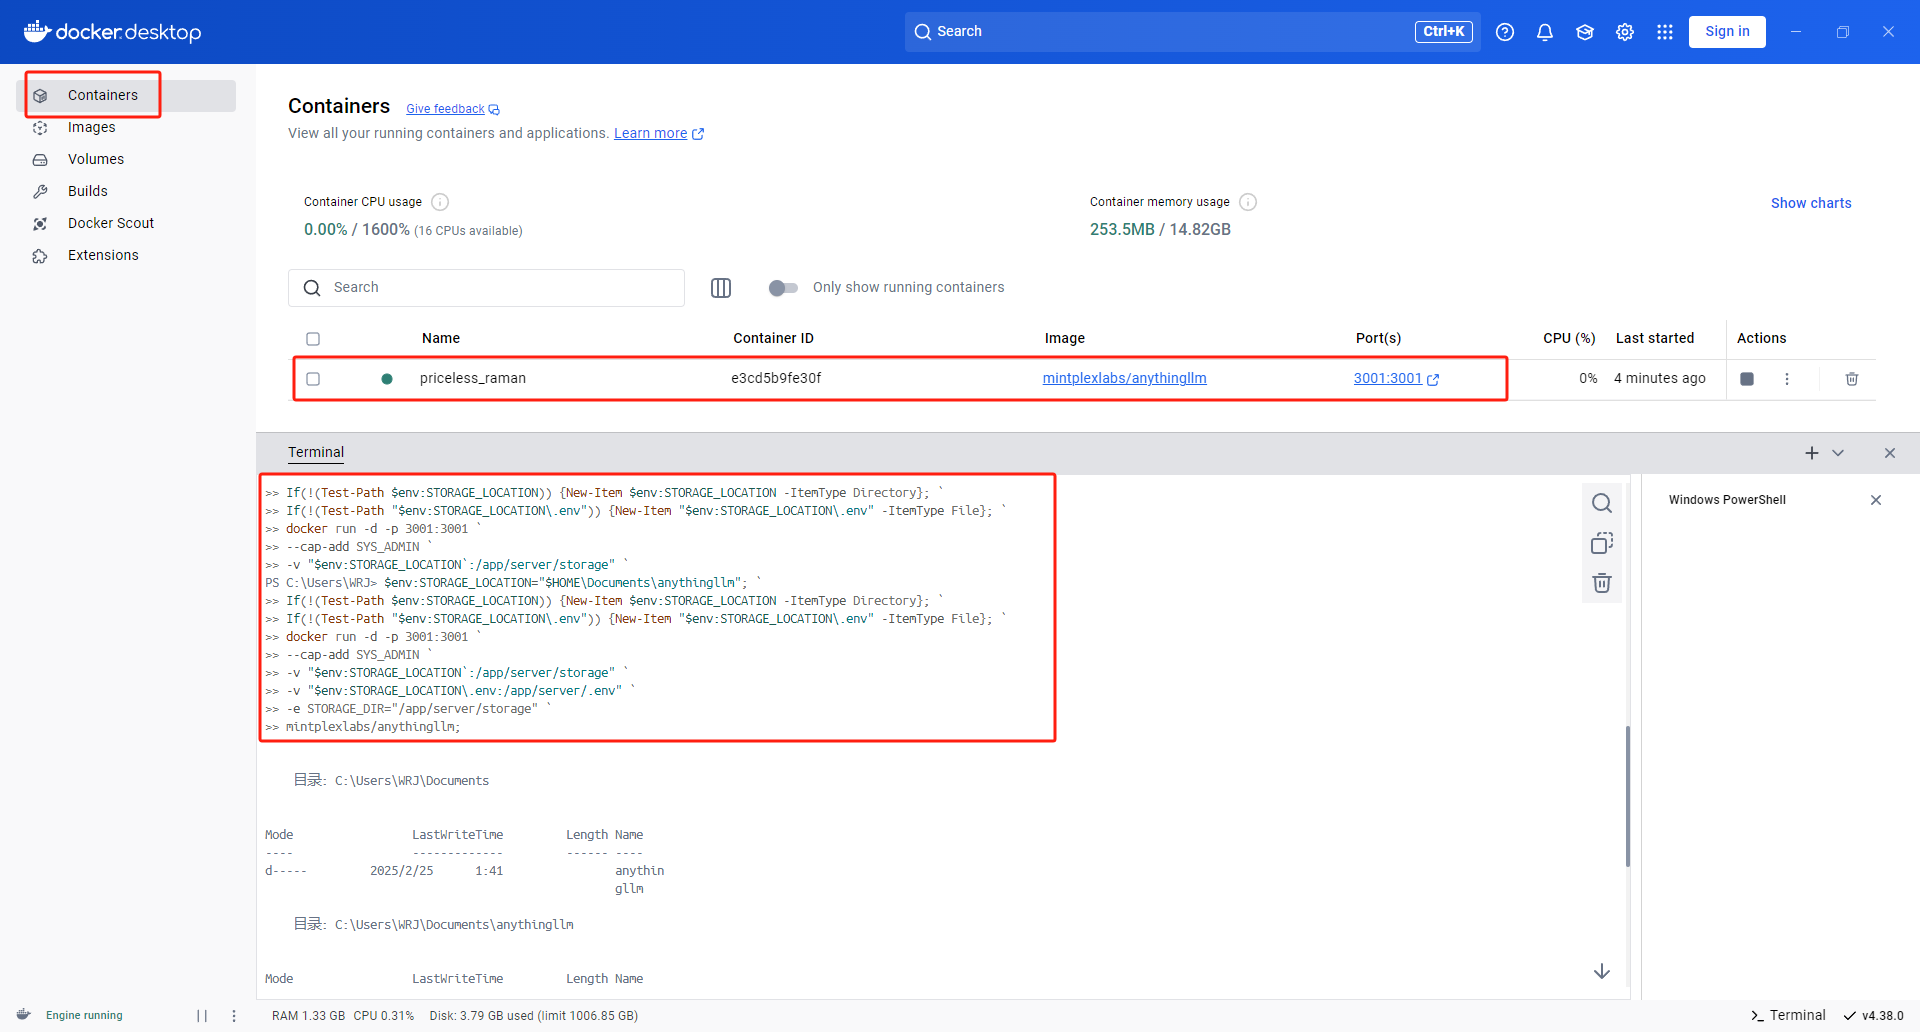This screenshot has width=1920, height=1032.
Task: Expand the new terminal type dropdown chevron
Action: [1838, 453]
